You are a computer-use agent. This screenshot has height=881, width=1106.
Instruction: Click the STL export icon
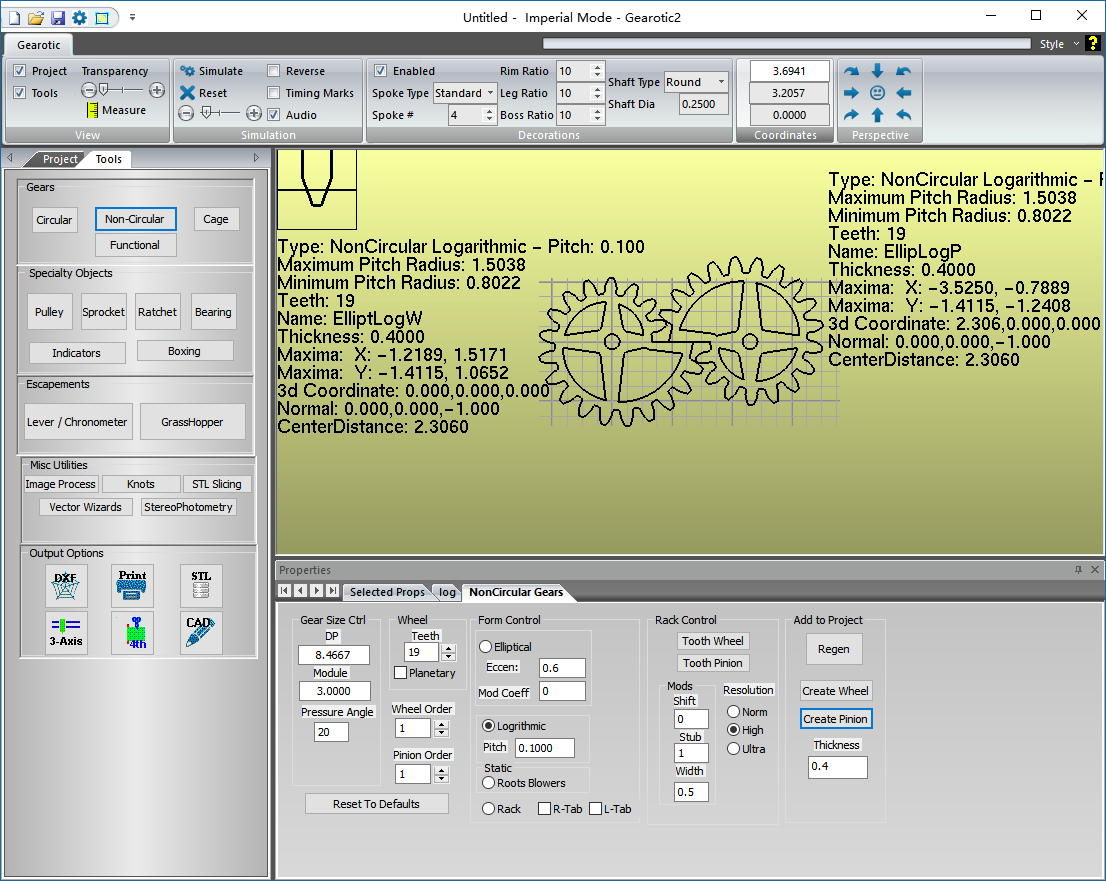201,585
